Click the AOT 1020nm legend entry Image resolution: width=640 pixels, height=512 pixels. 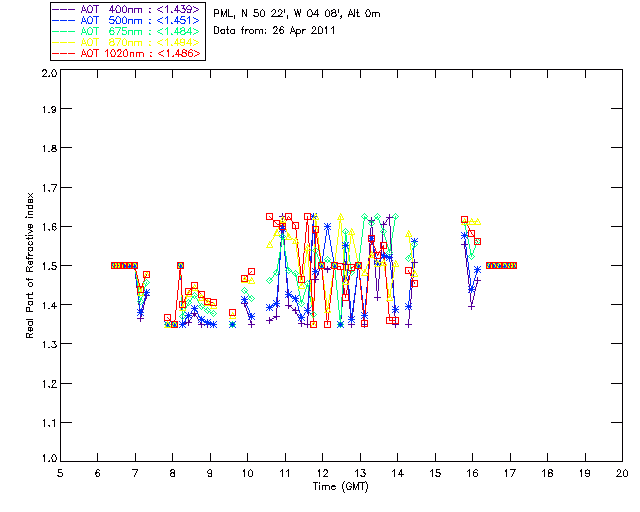coord(126,53)
